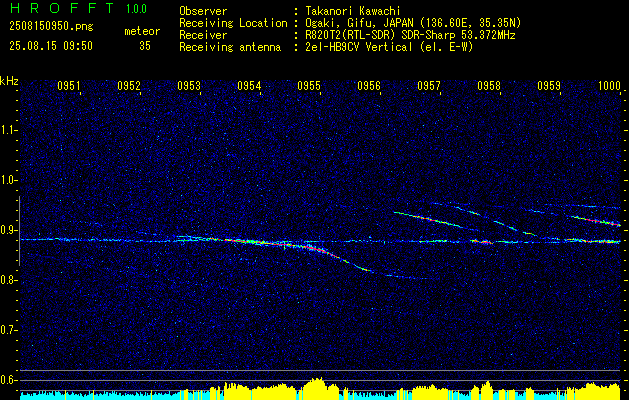Click the Receiving antenna label
Image resolution: width=629 pixels, height=400 pixels.
(x=230, y=47)
